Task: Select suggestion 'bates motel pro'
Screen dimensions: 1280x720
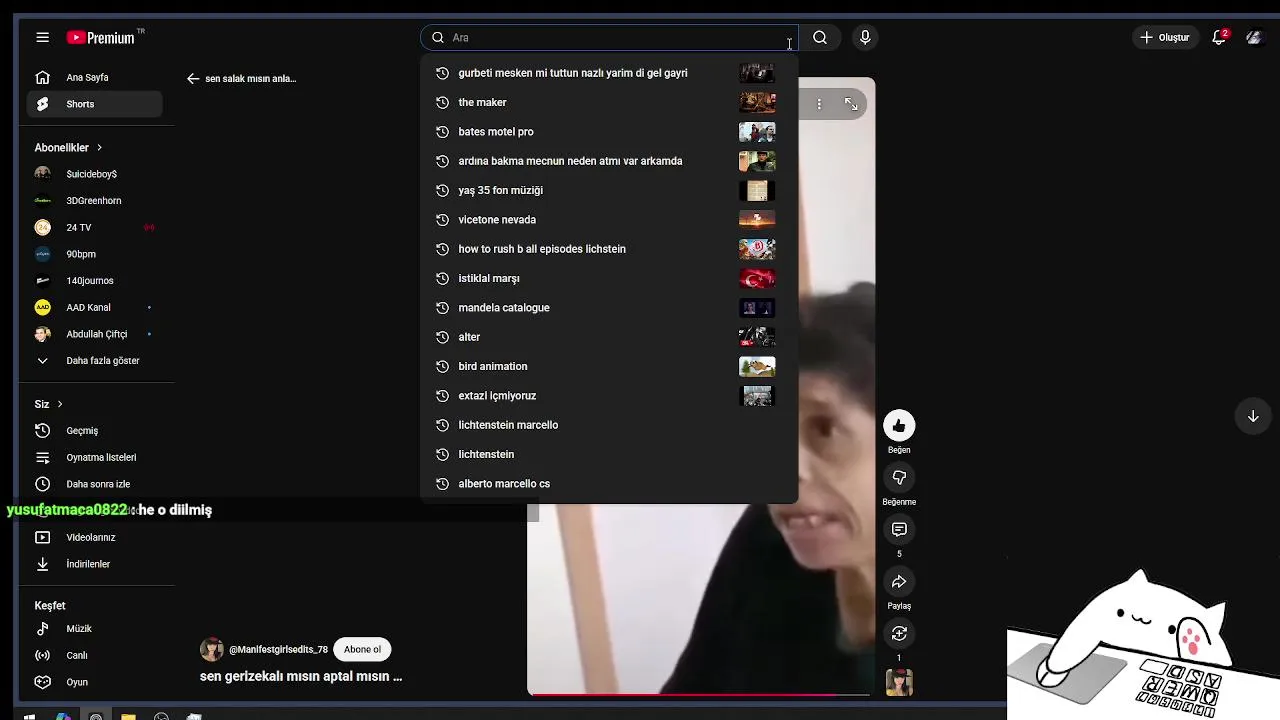Action: (x=609, y=131)
